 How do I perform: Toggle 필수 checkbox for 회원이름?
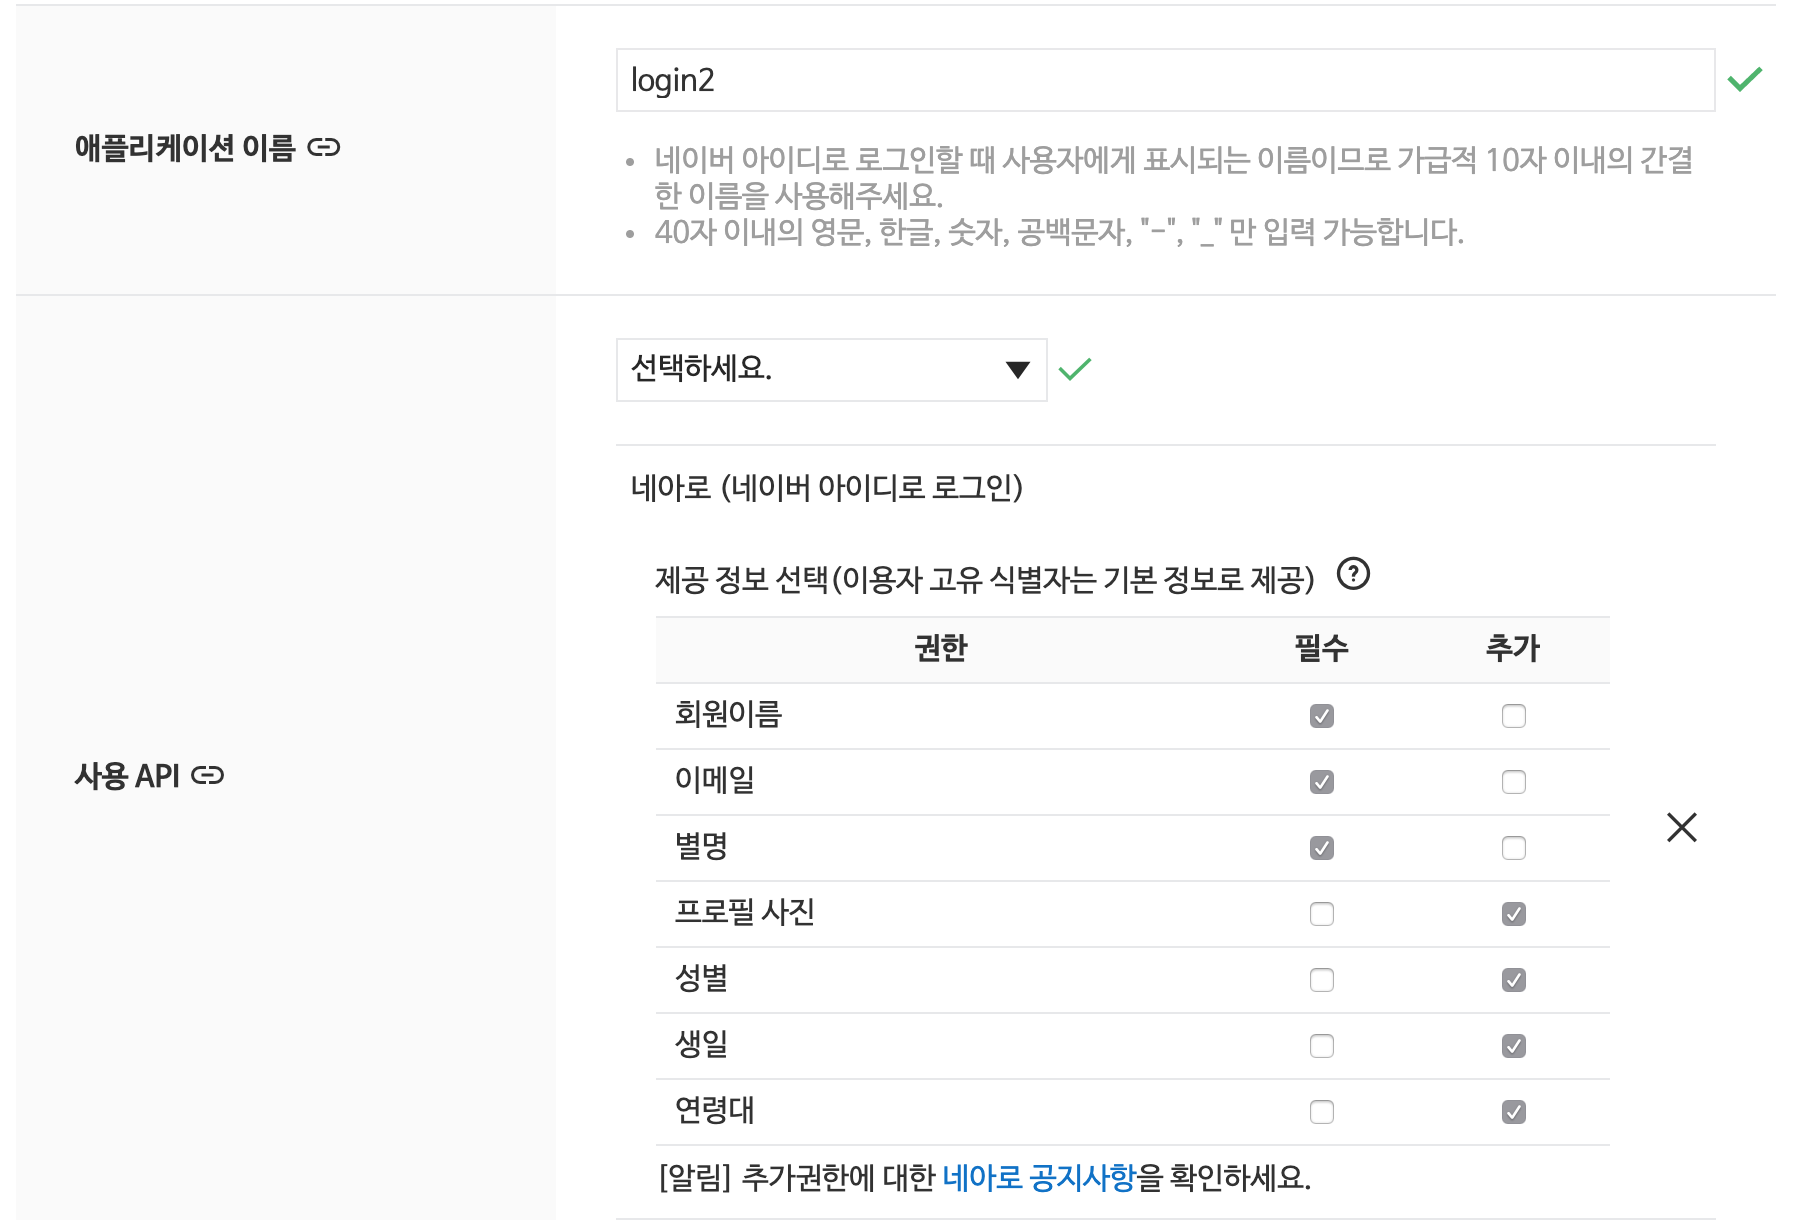(x=1321, y=716)
